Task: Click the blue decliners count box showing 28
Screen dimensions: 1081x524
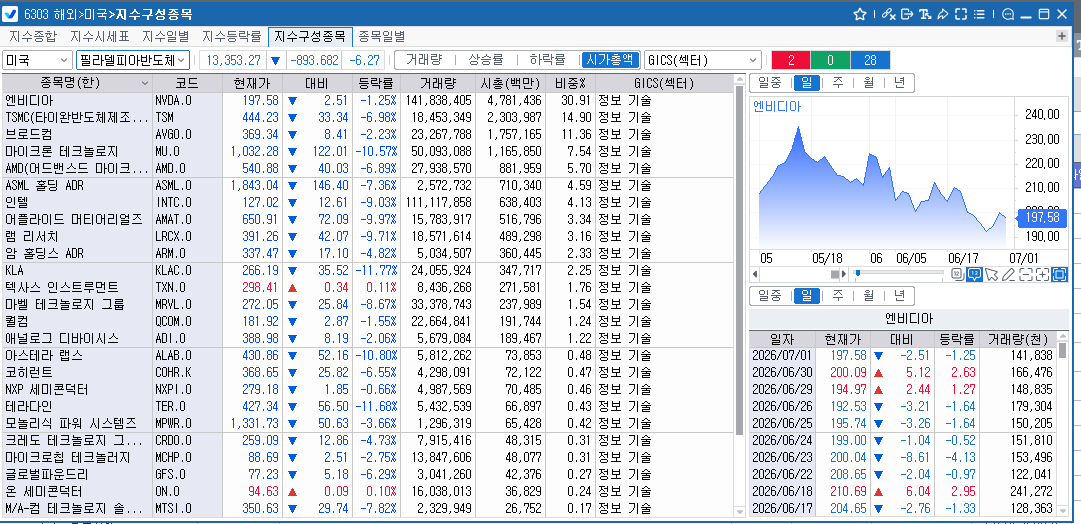Action: (870, 60)
